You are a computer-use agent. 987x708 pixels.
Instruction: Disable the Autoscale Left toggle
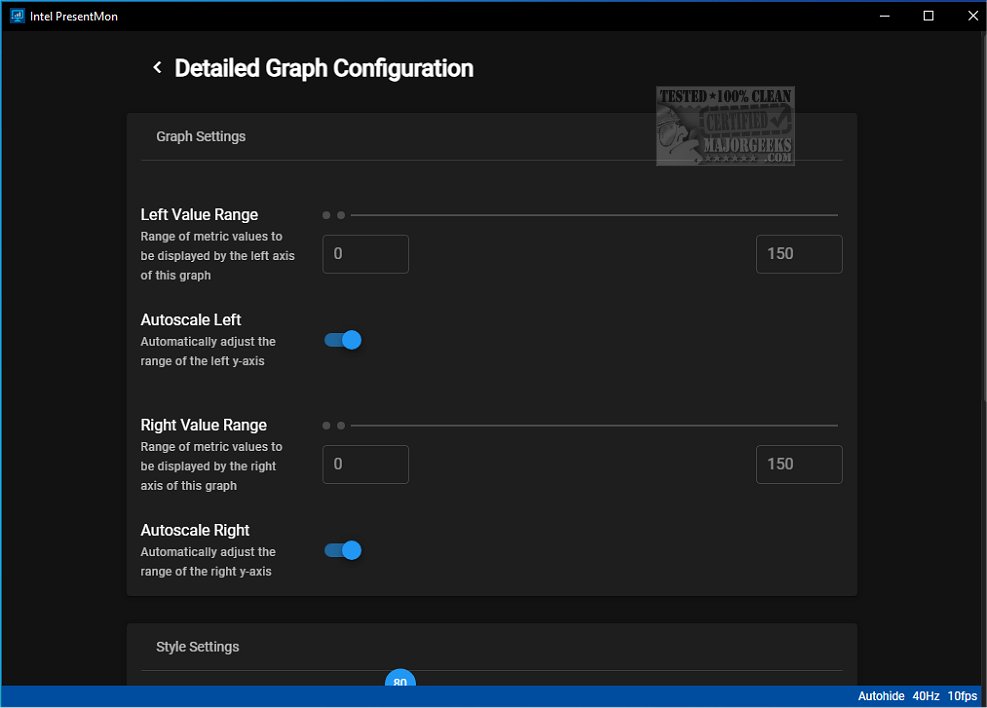coord(343,340)
